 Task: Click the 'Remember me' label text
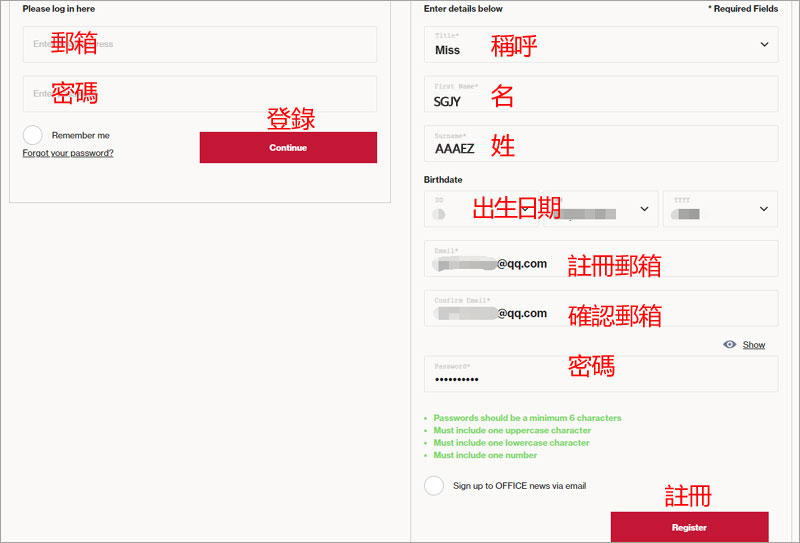pos(81,135)
